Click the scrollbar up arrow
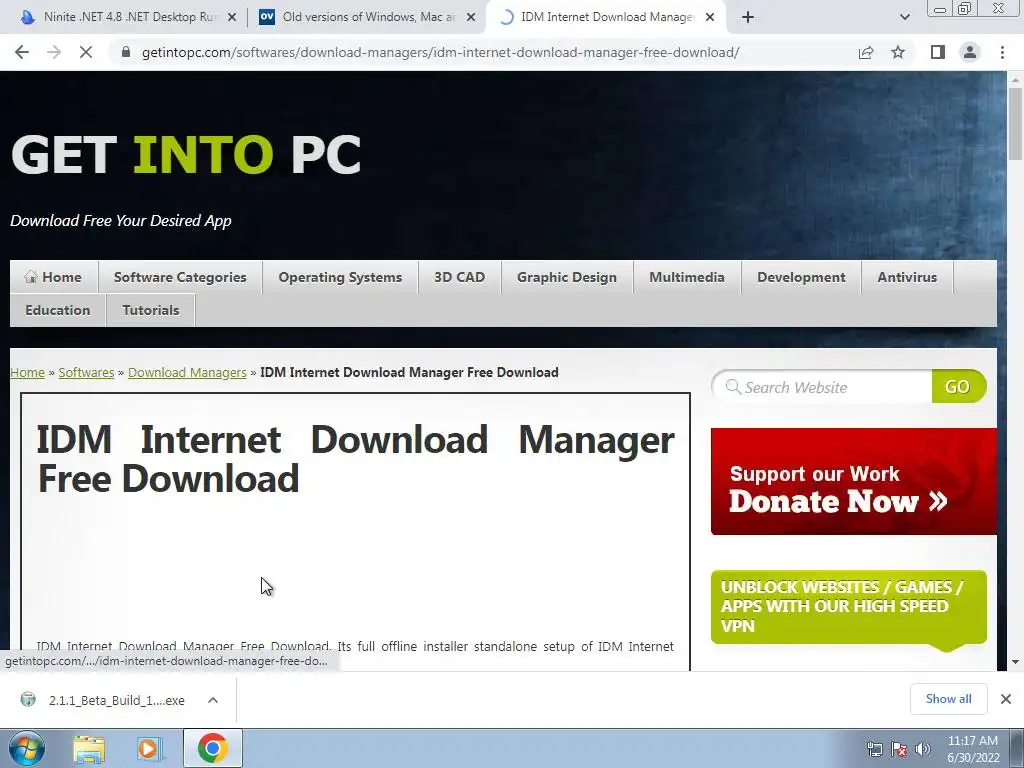 click(1015, 79)
